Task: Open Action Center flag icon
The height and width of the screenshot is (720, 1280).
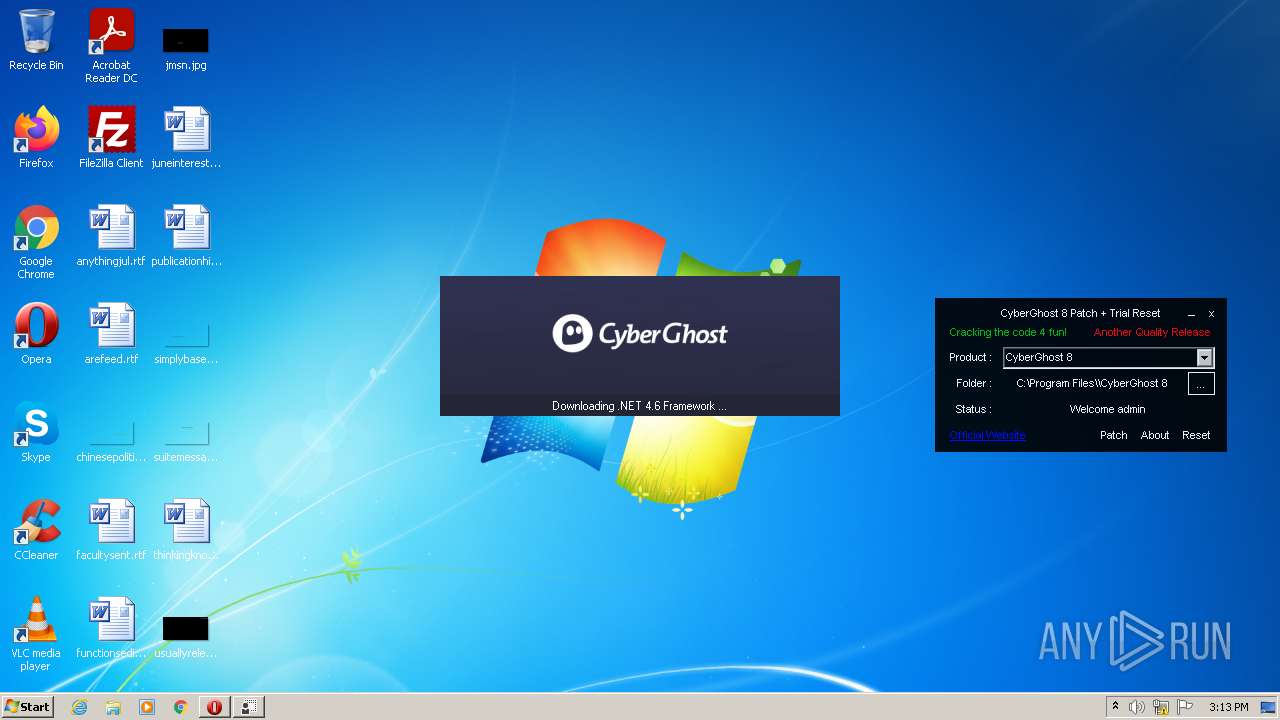Action: pyautogui.click(x=1185, y=707)
